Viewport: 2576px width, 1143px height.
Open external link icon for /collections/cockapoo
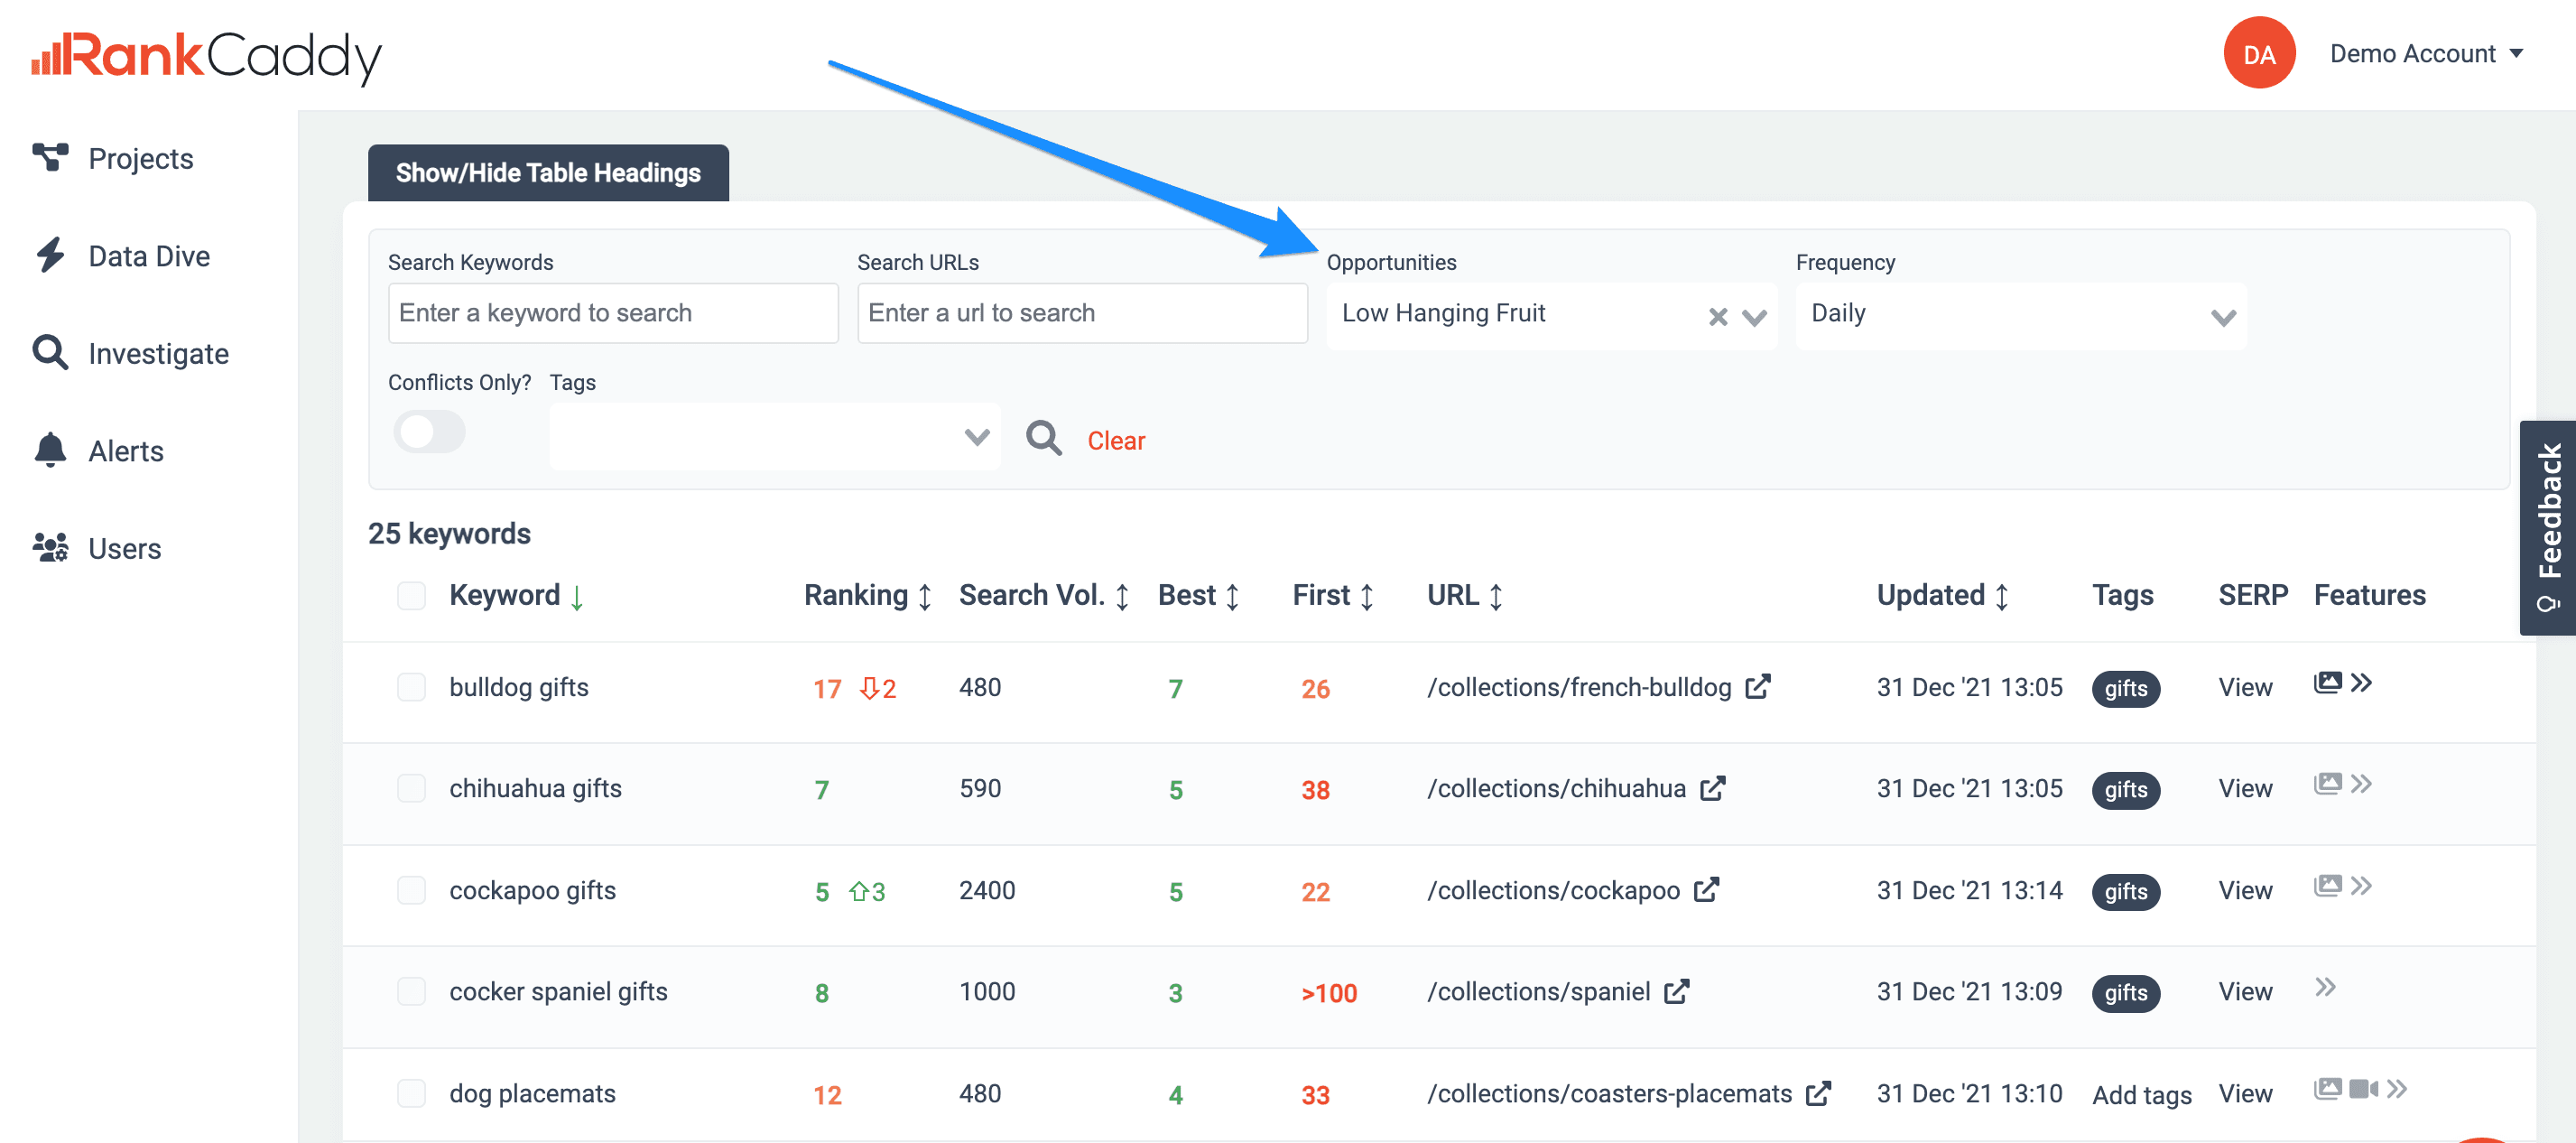point(1706,890)
